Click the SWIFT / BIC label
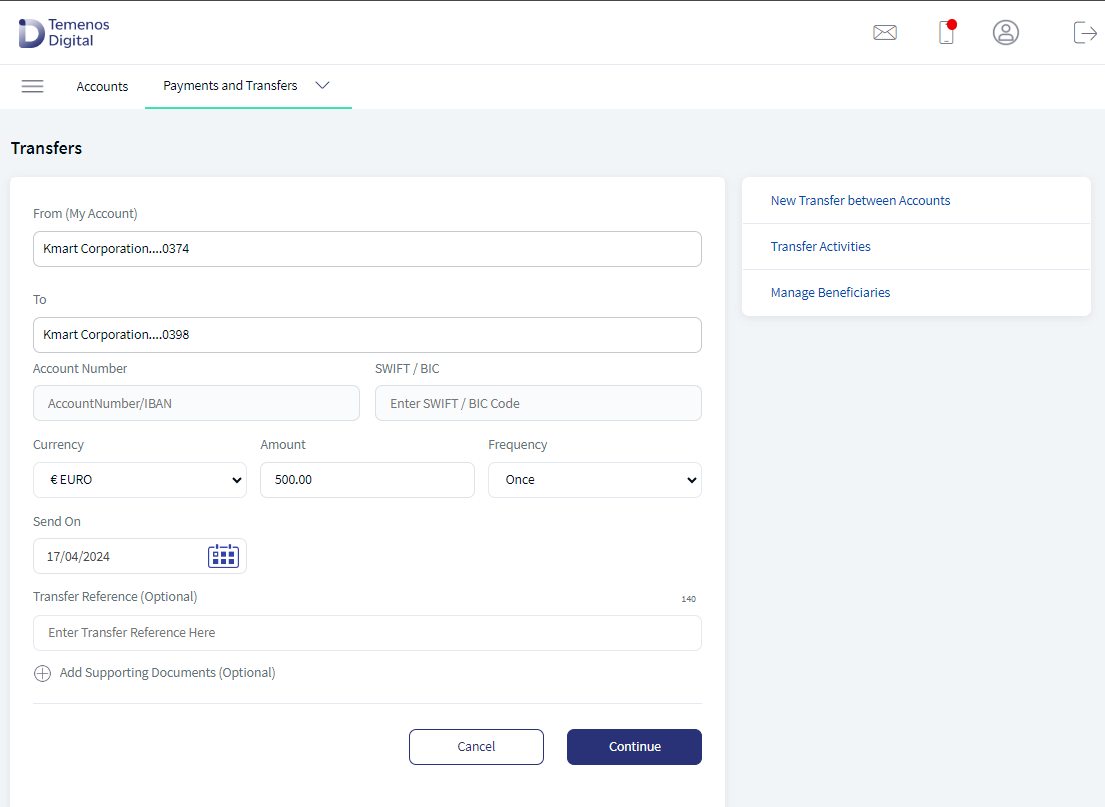This screenshot has width=1105, height=807. pyautogui.click(x=407, y=369)
